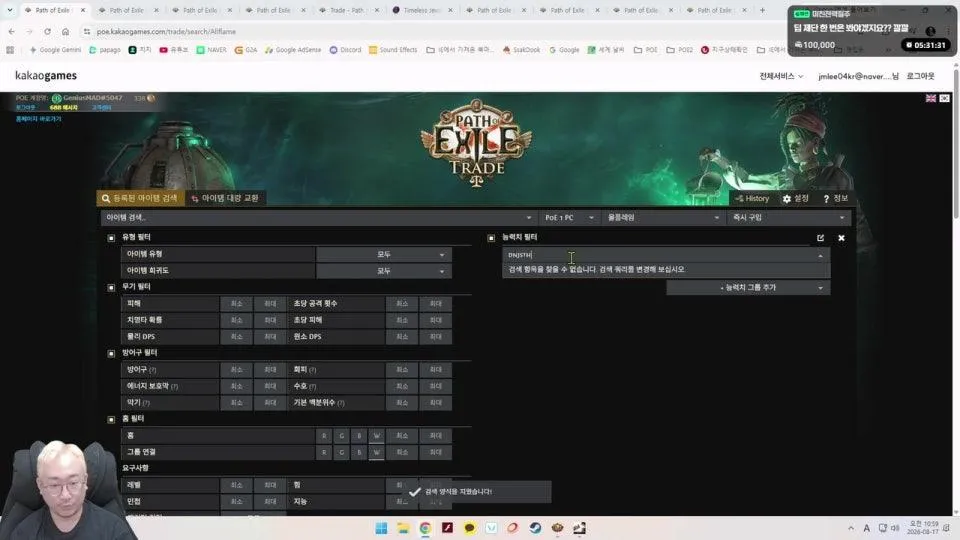The height and width of the screenshot is (540, 960).
Task: Select the 아이템 대량 교환 tab
Action: coord(225,198)
